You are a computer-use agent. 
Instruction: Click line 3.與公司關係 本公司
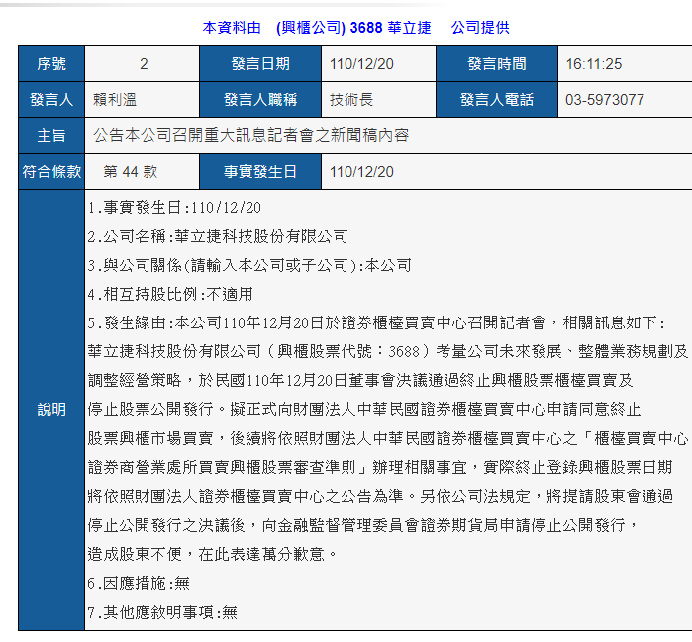249,265
